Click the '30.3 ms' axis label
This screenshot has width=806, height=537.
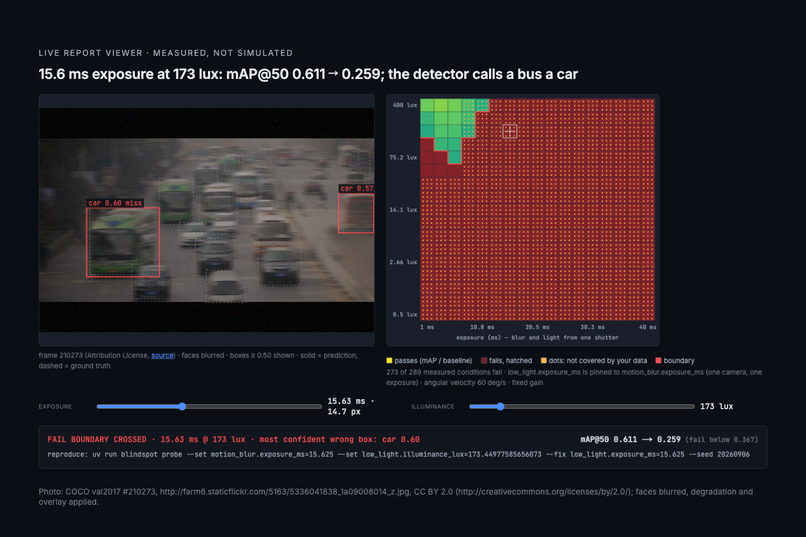[593, 327]
